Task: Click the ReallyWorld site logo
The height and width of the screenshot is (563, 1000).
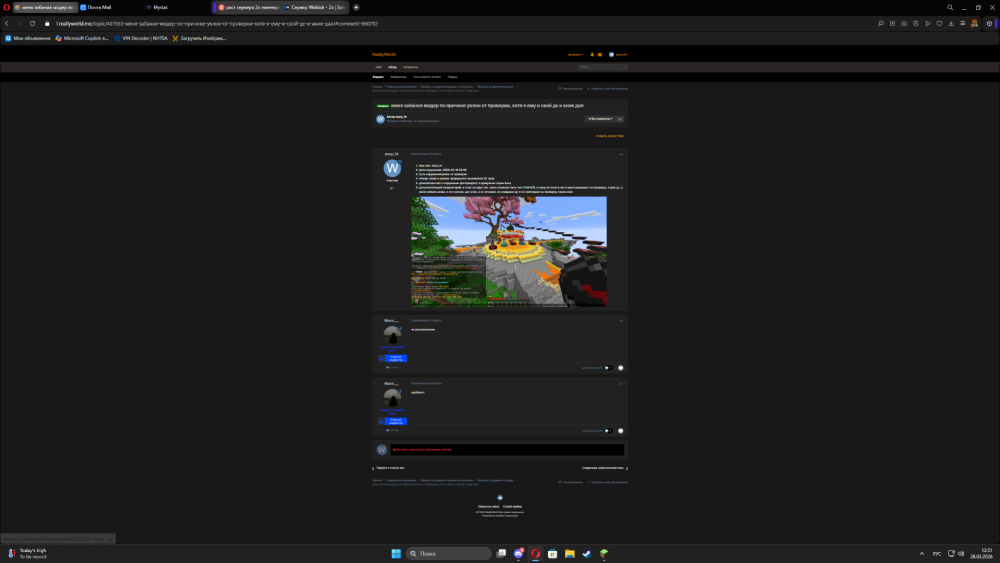Action: pyautogui.click(x=384, y=54)
